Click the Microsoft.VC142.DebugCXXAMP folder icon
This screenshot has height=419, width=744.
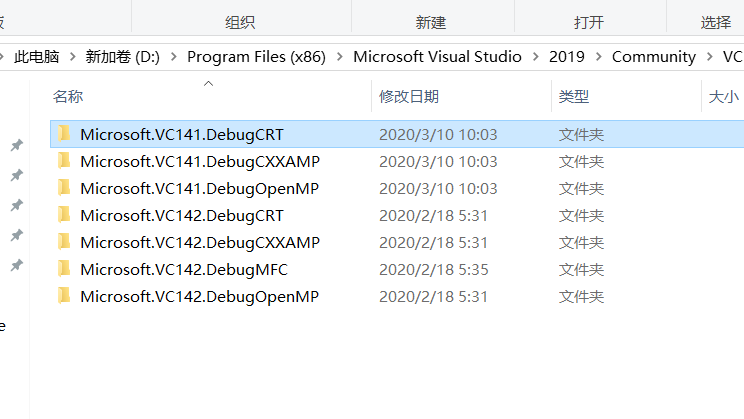pos(64,242)
